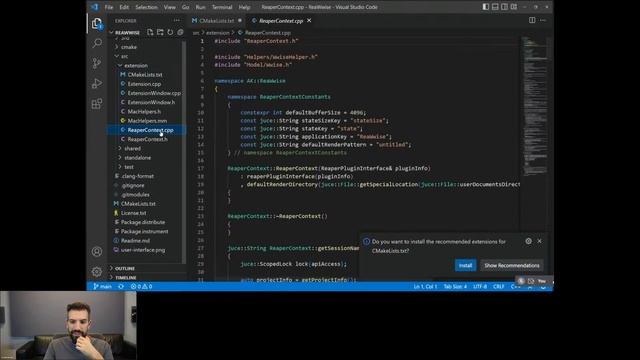Refresh the explorer tree
640x360 pixels.
pos(170,32)
